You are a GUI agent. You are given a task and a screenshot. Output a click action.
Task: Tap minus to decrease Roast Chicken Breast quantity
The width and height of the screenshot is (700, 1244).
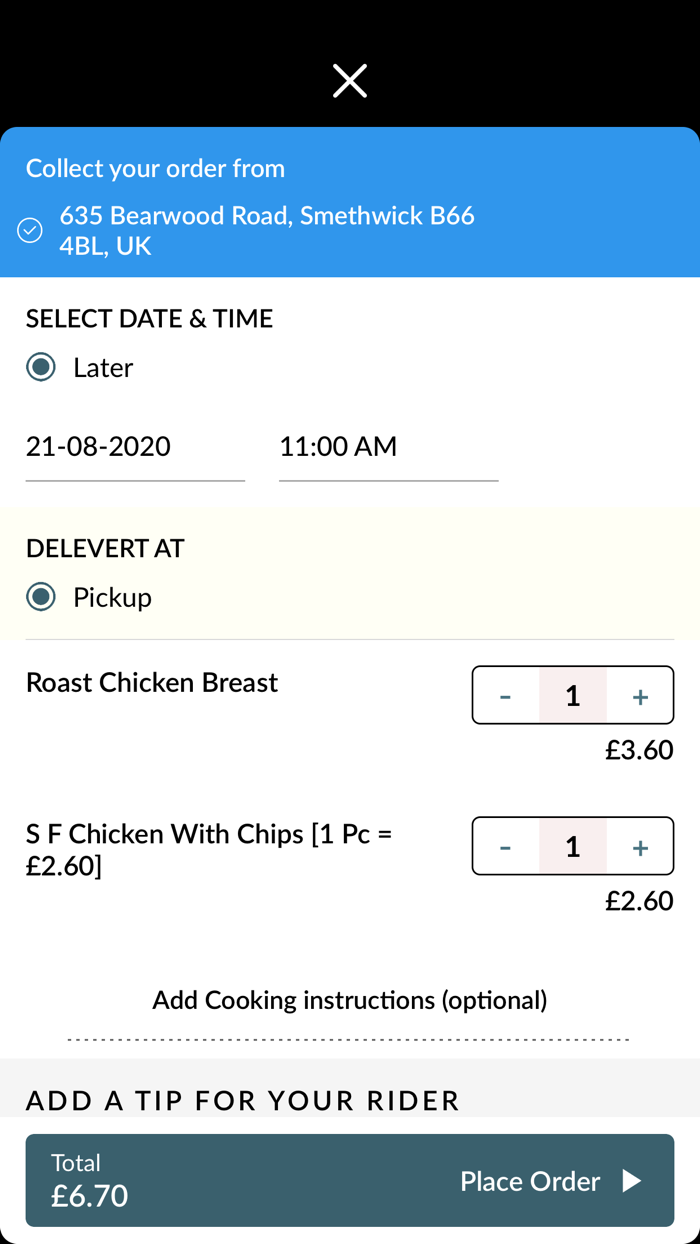pos(506,695)
